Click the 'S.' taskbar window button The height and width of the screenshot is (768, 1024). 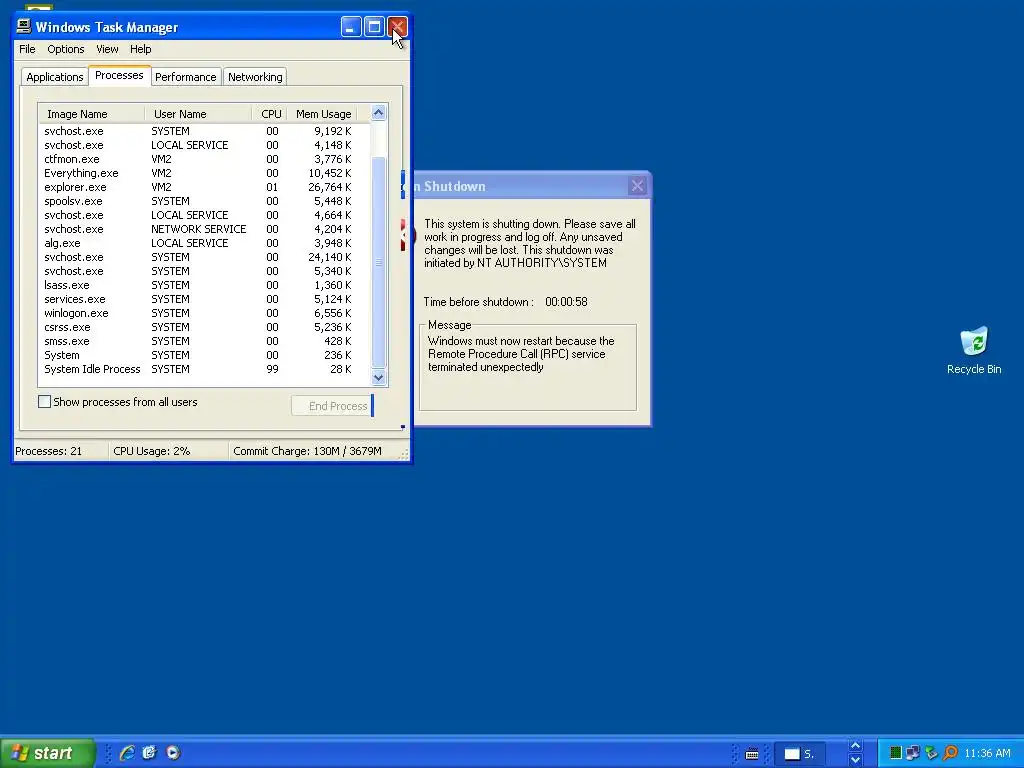point(799,754)
